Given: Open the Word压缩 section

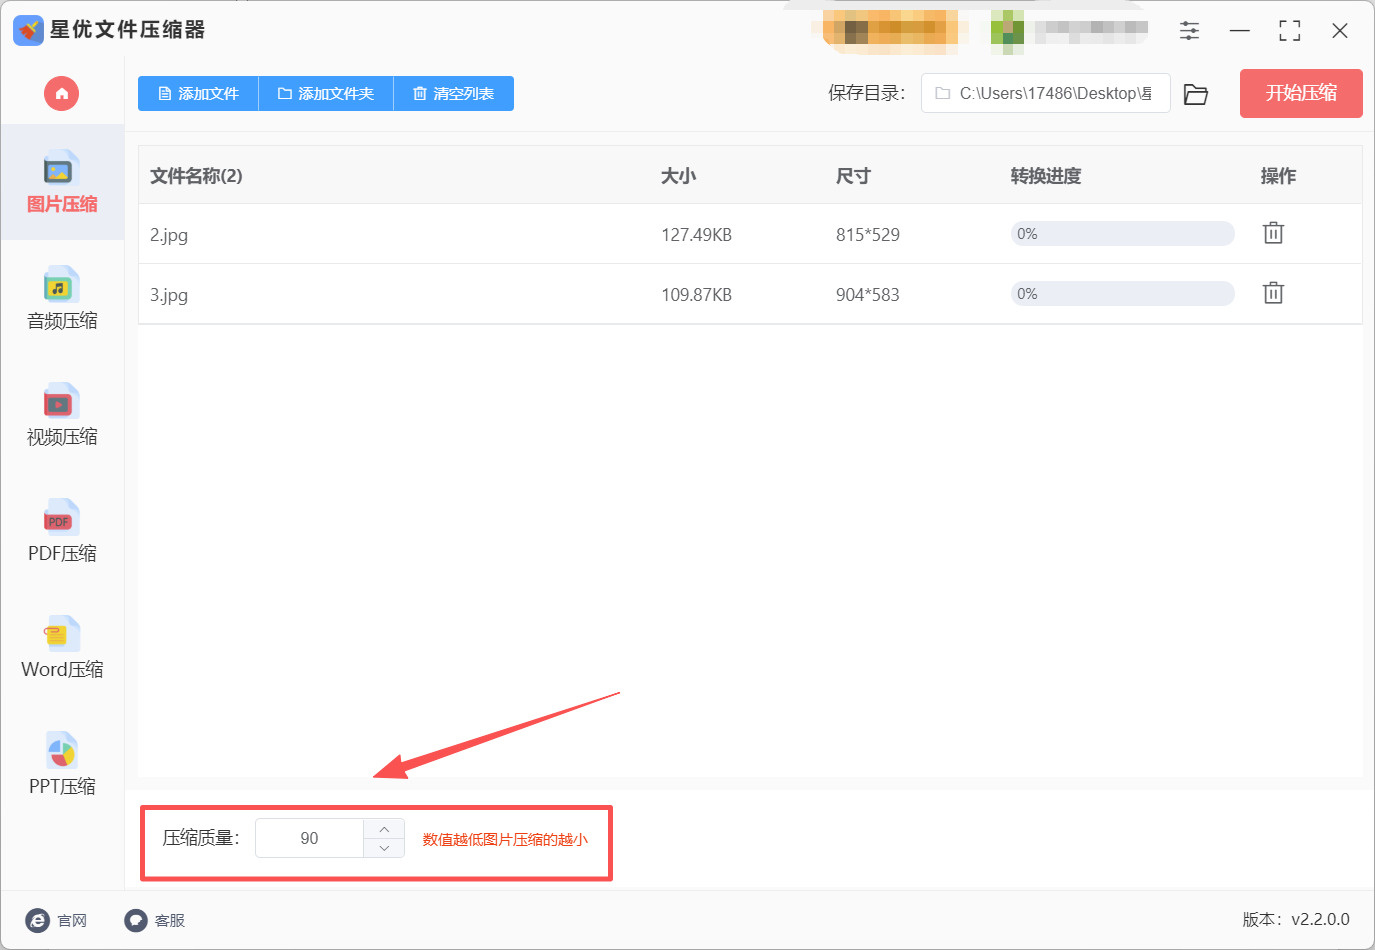Looking at the screenshot, I should coord(62,647).
